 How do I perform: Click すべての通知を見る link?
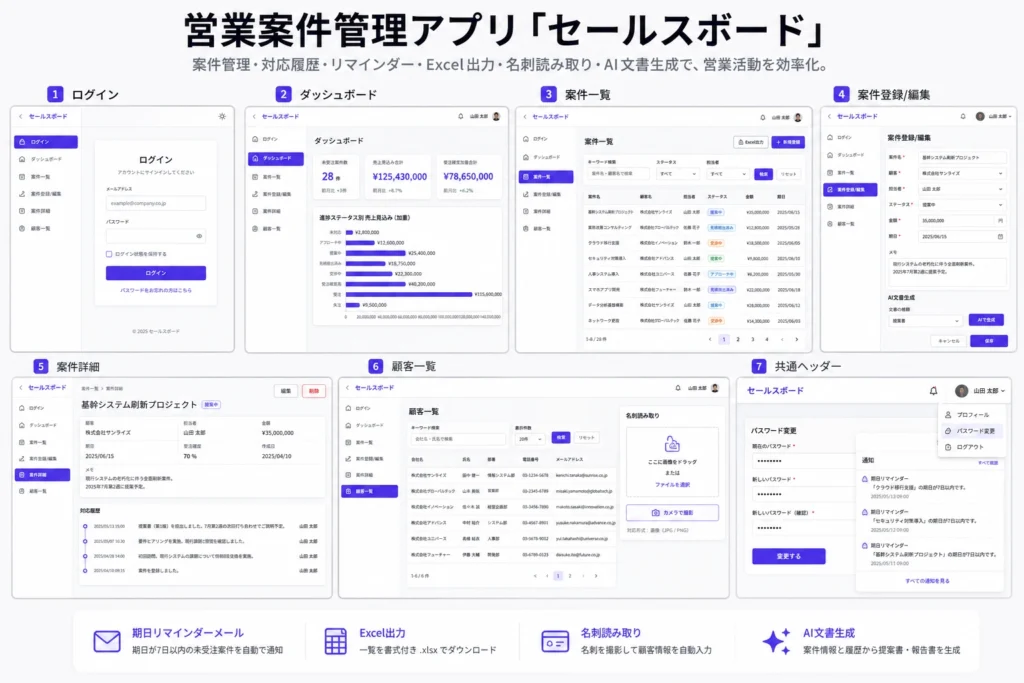click(927, 580)
